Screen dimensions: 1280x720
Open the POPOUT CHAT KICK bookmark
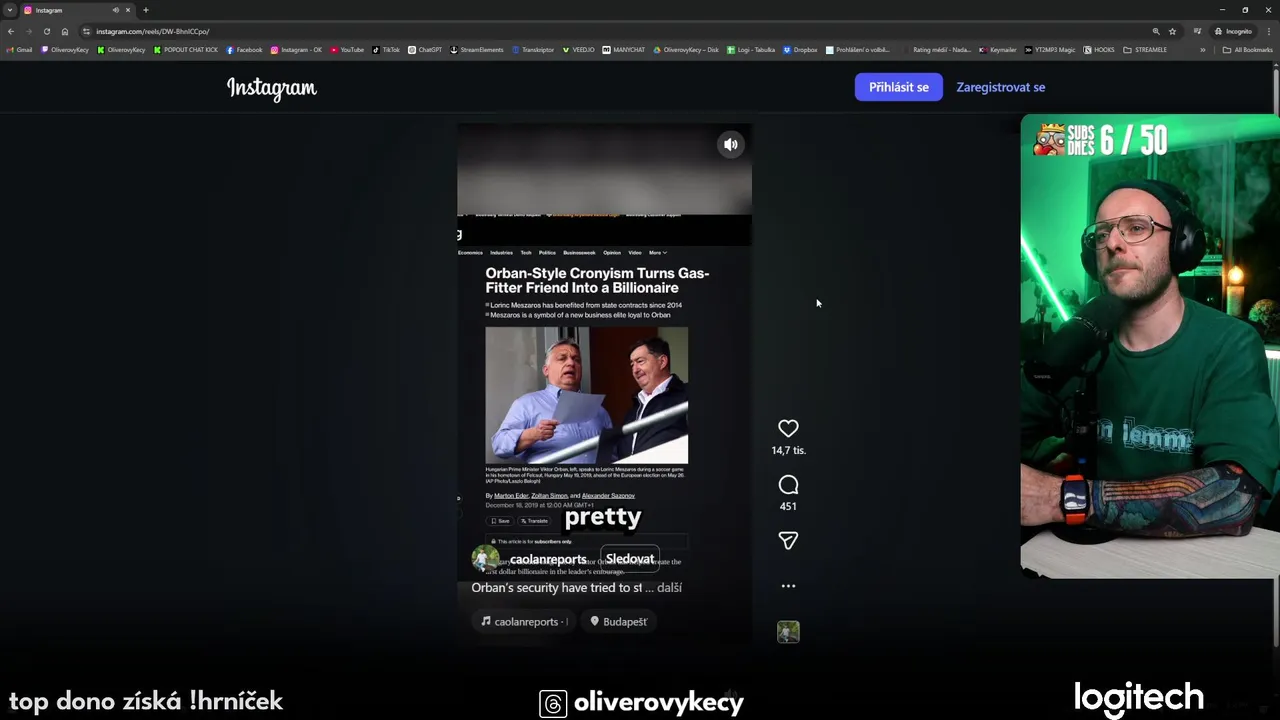click(186, 50)
